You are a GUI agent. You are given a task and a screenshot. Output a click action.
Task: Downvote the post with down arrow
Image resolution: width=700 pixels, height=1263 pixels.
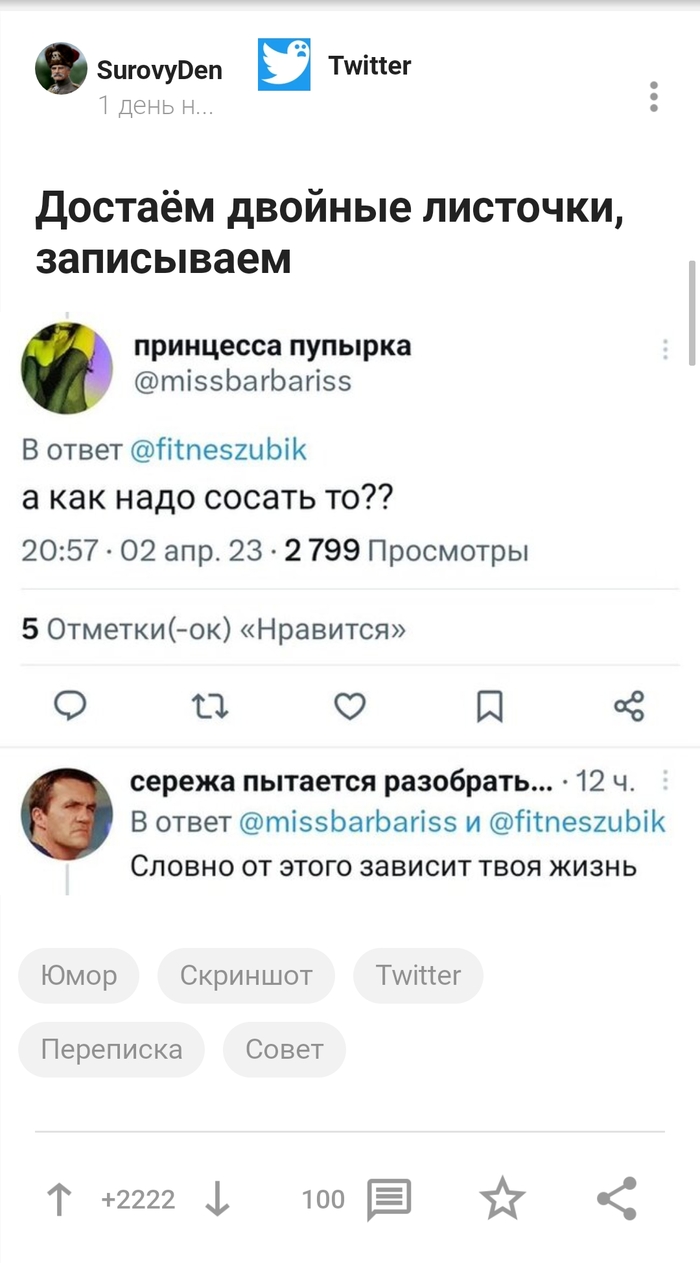point(217,1198)
